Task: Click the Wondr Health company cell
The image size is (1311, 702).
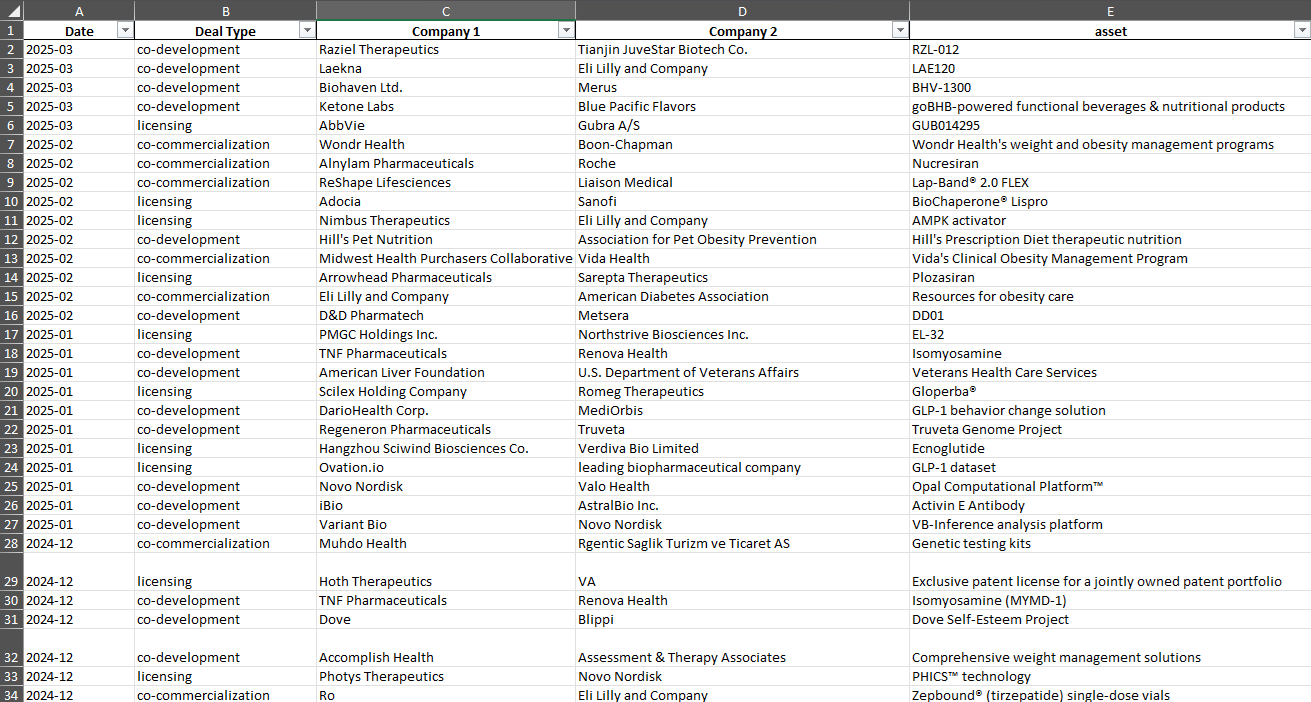Action: pyautogui.click(x=446, y=145)
